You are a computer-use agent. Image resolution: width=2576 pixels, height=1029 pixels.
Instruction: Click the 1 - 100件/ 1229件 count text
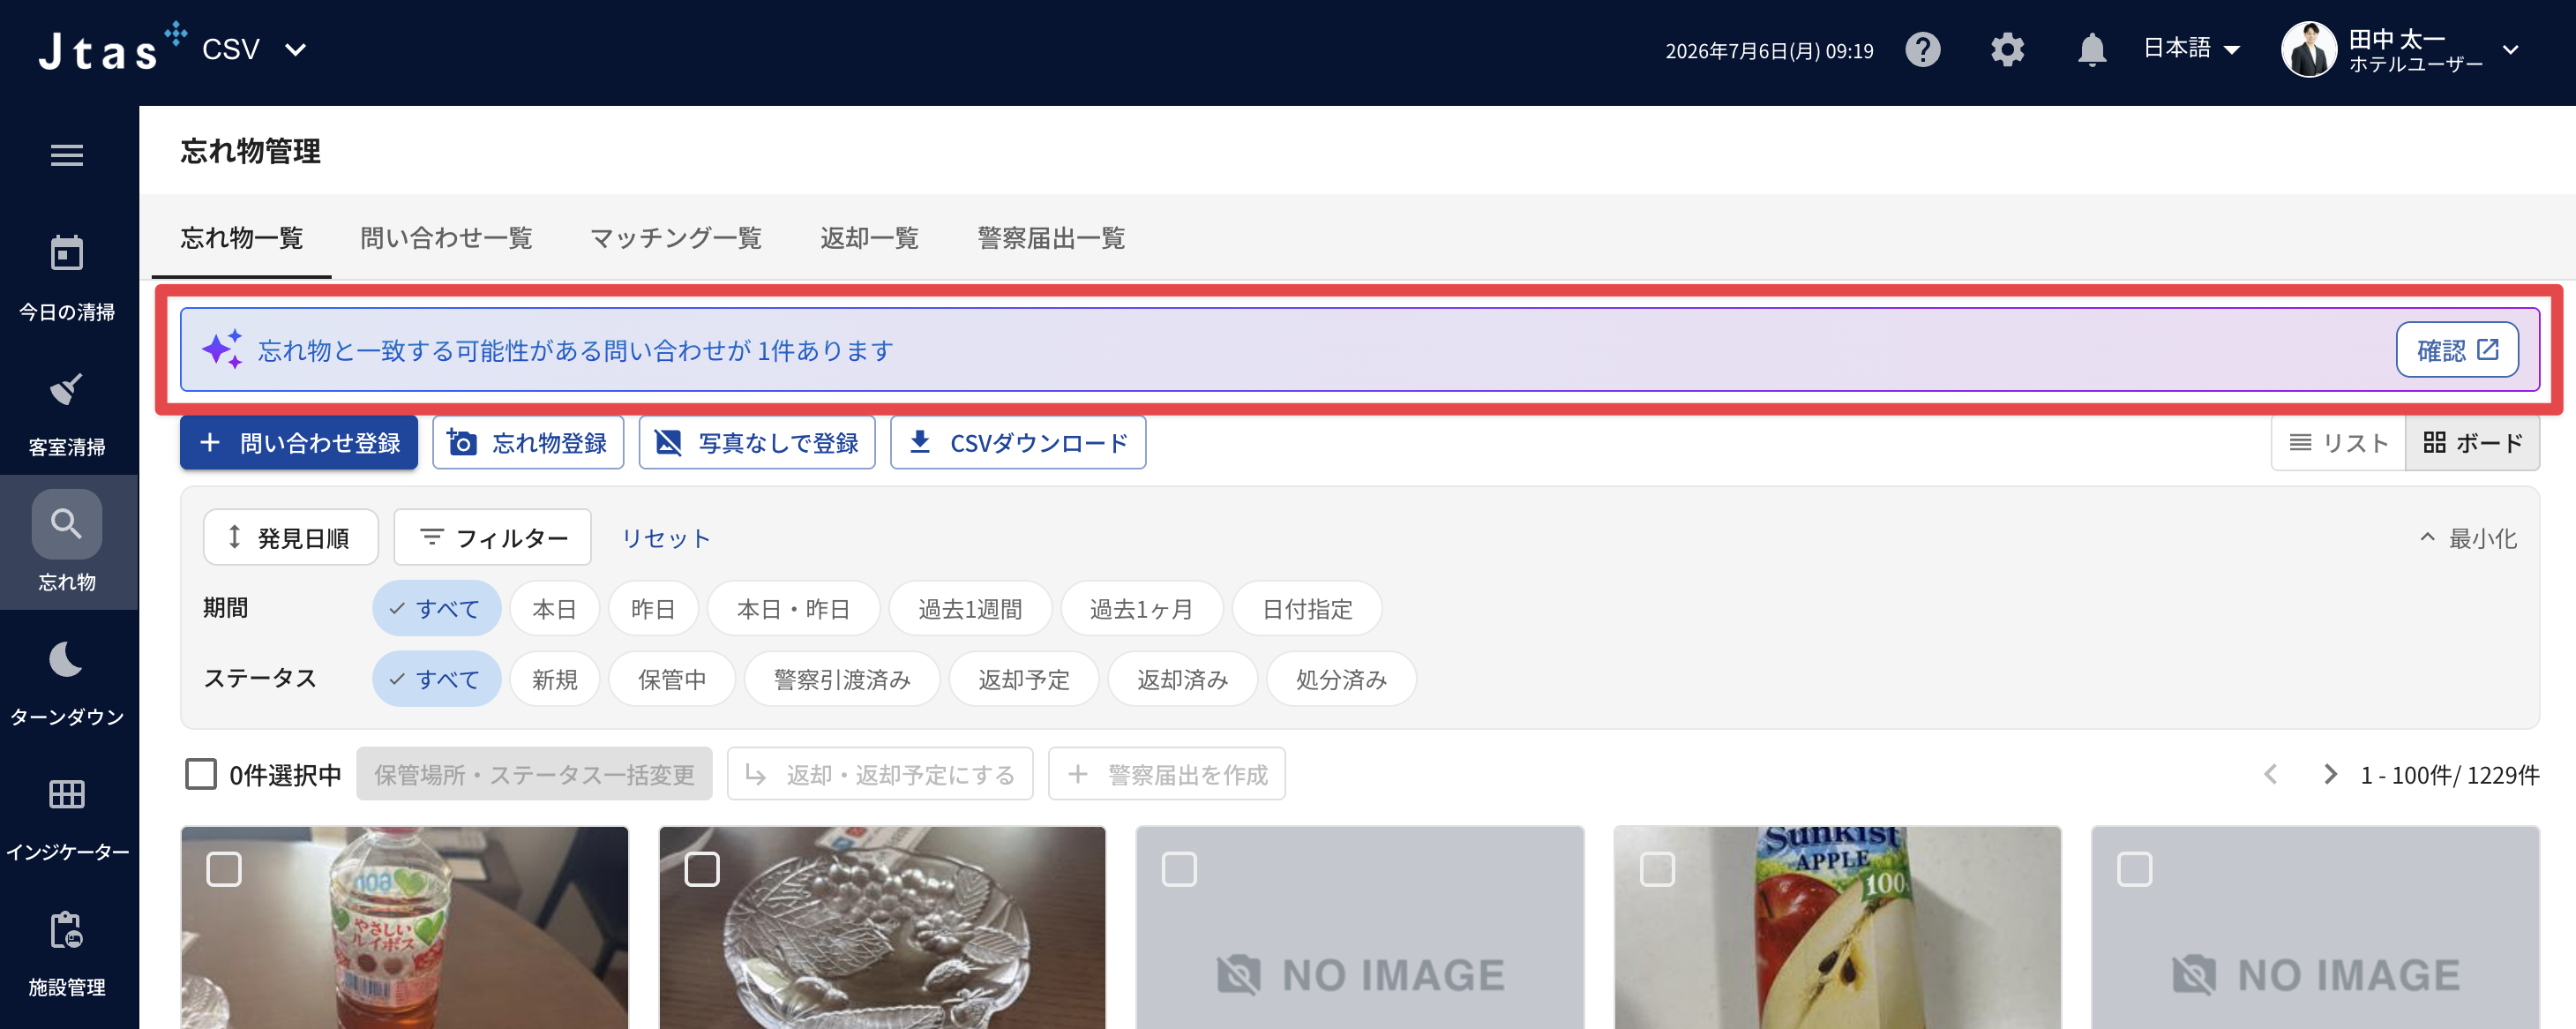pos(2449,775)
